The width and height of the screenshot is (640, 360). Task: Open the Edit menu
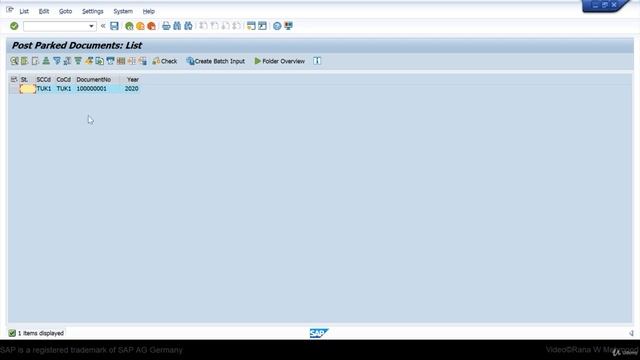pyautogui.click(x=44, y=11)
